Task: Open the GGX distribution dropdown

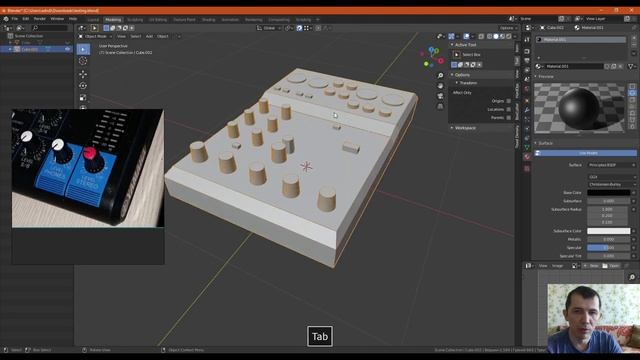Action: [612, 177]
